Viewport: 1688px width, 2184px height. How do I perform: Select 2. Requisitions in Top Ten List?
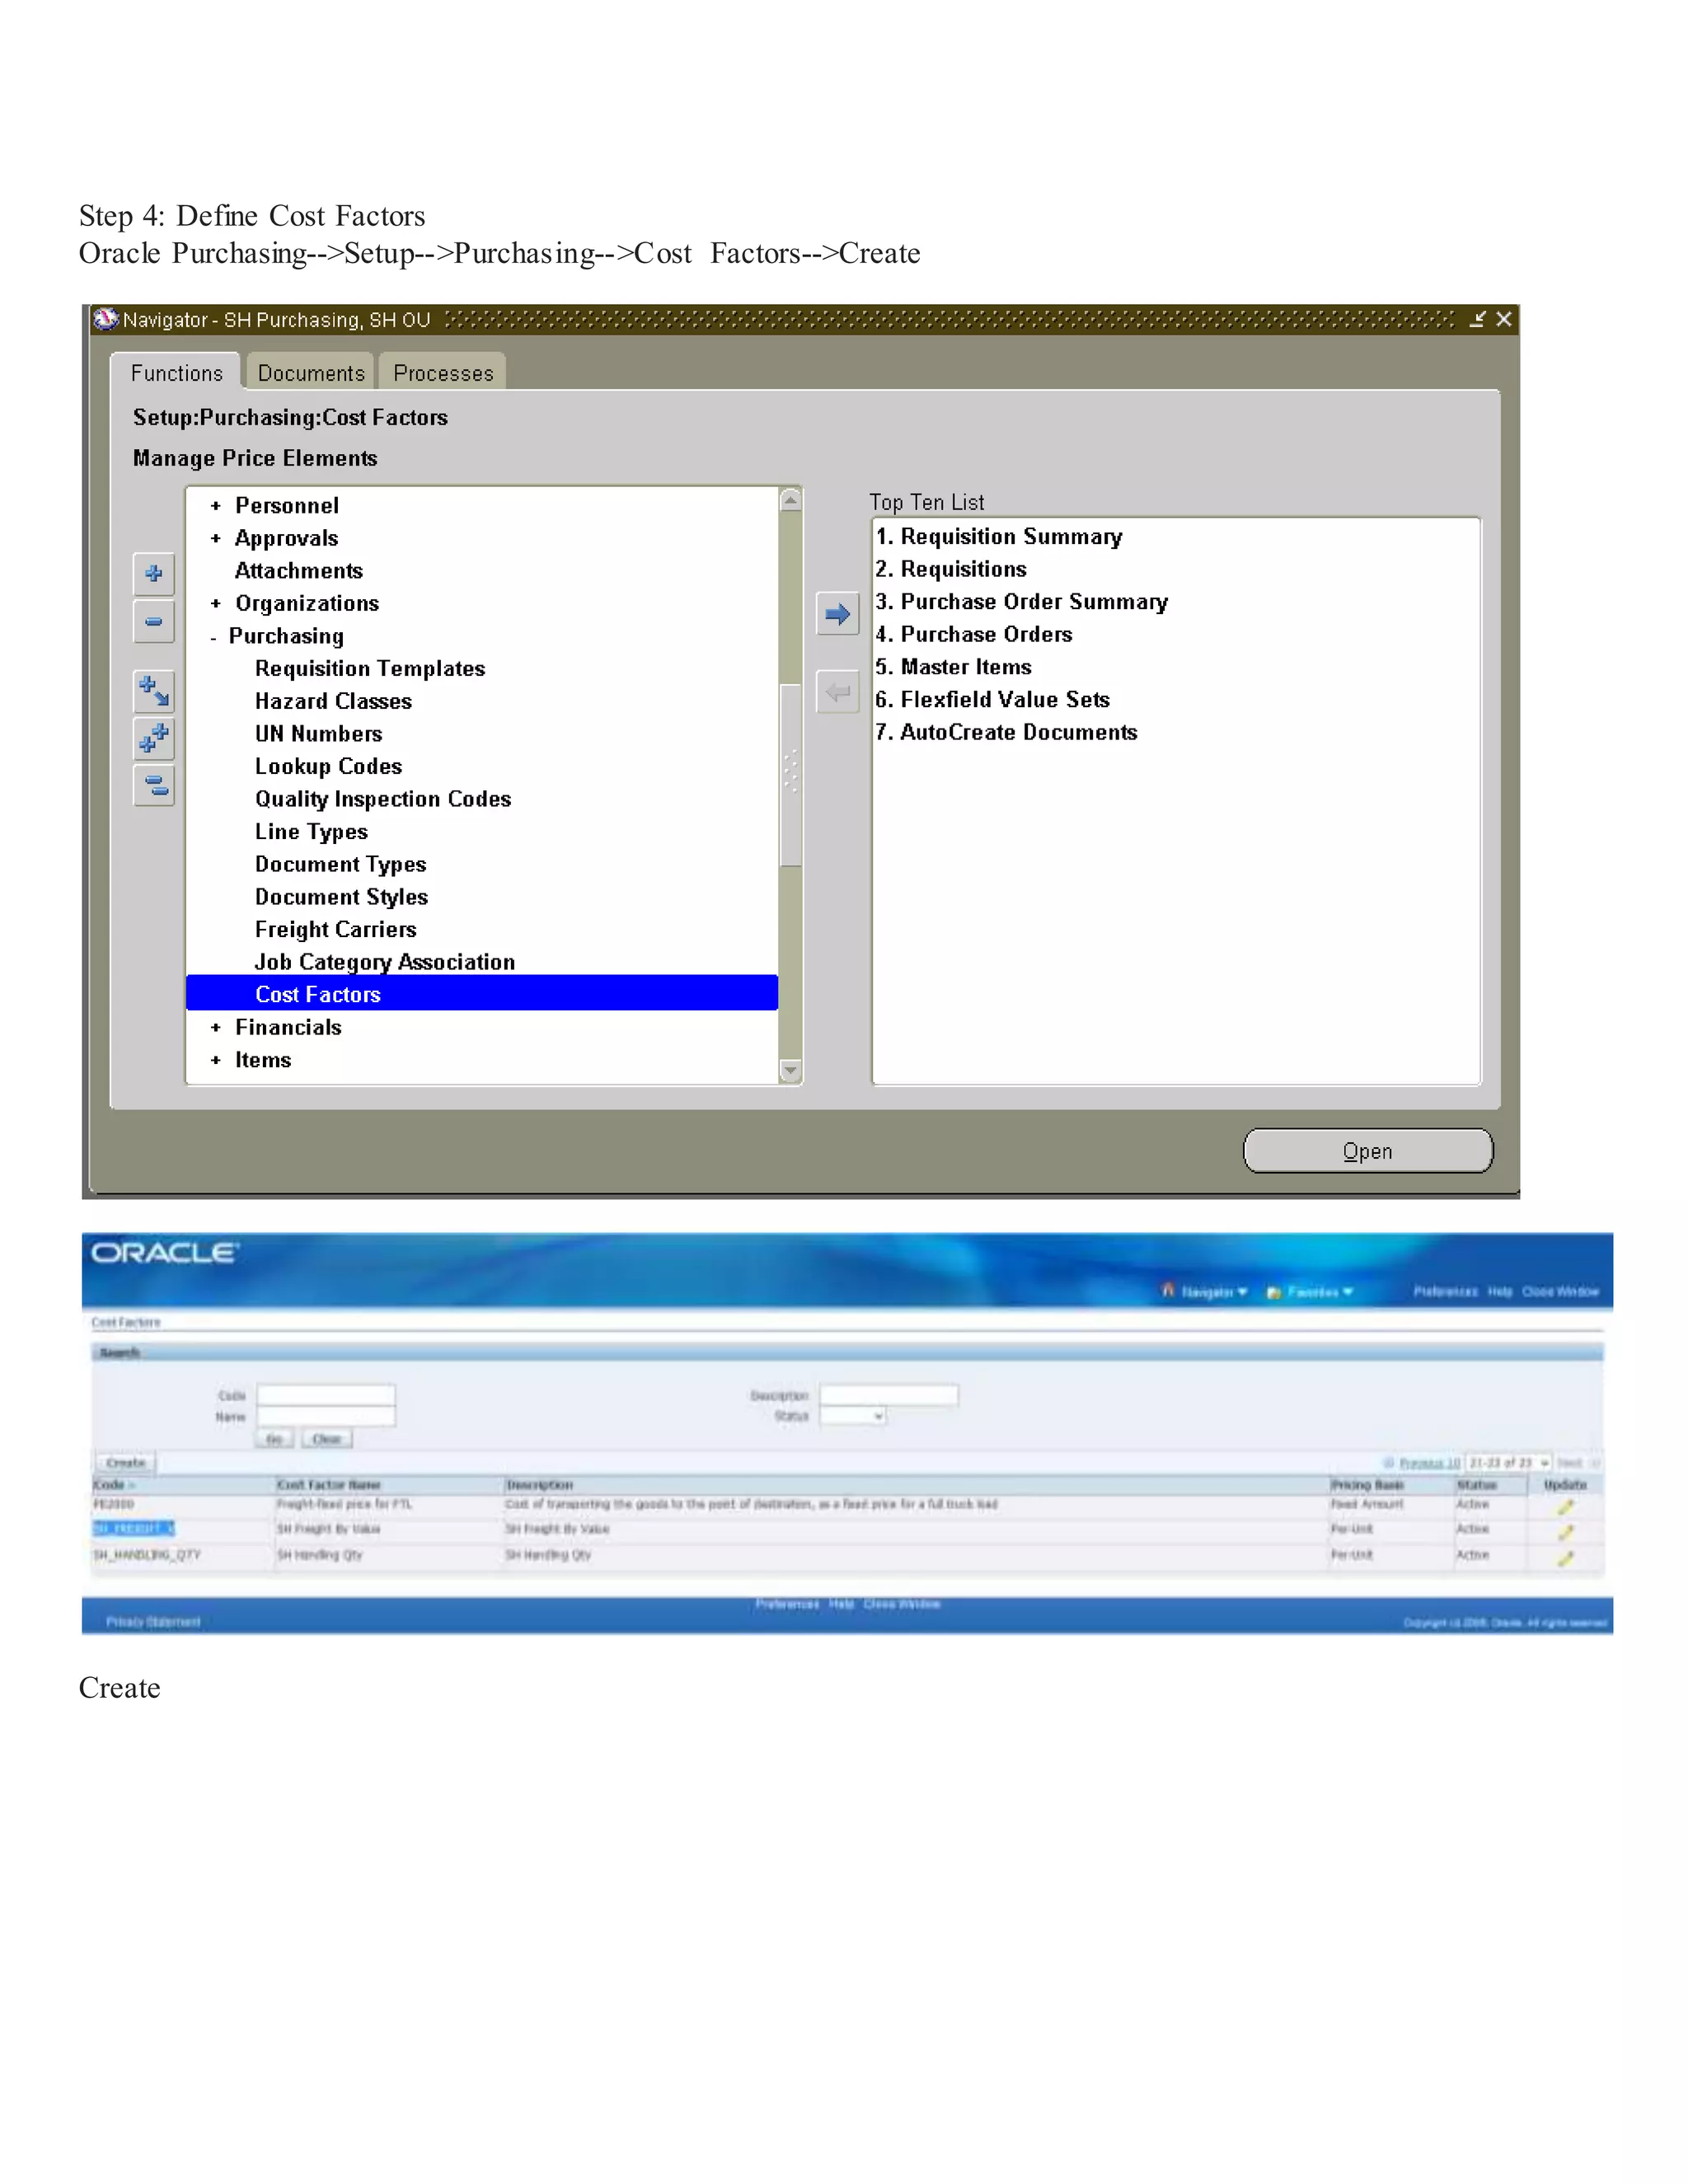(951, 570)
